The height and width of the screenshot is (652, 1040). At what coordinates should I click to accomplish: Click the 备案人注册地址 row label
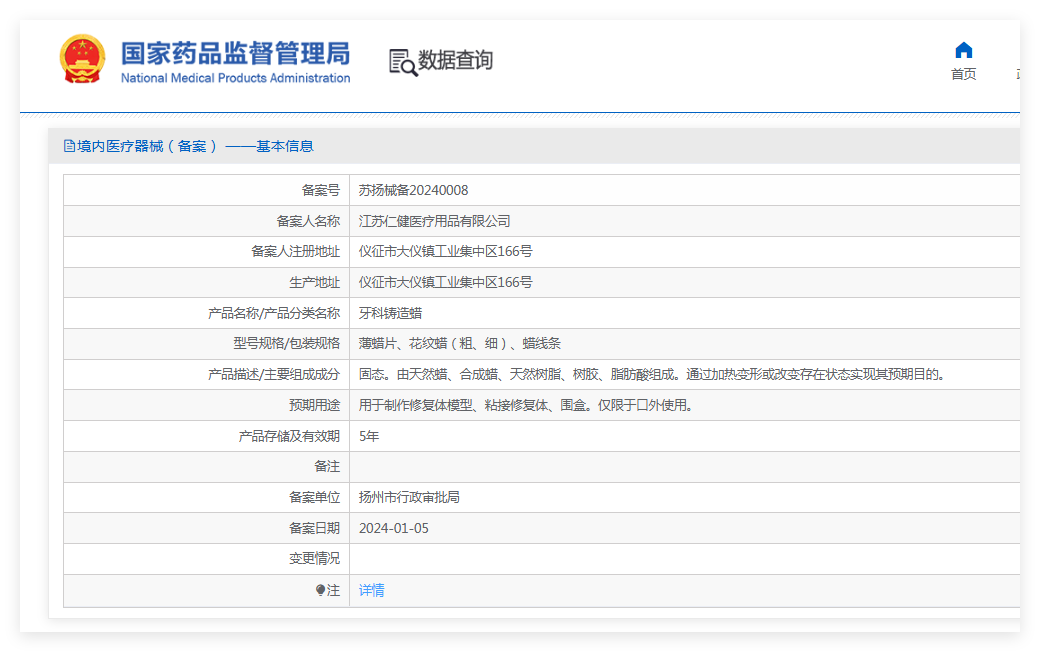pyautogui.click(x=295, y=251)
